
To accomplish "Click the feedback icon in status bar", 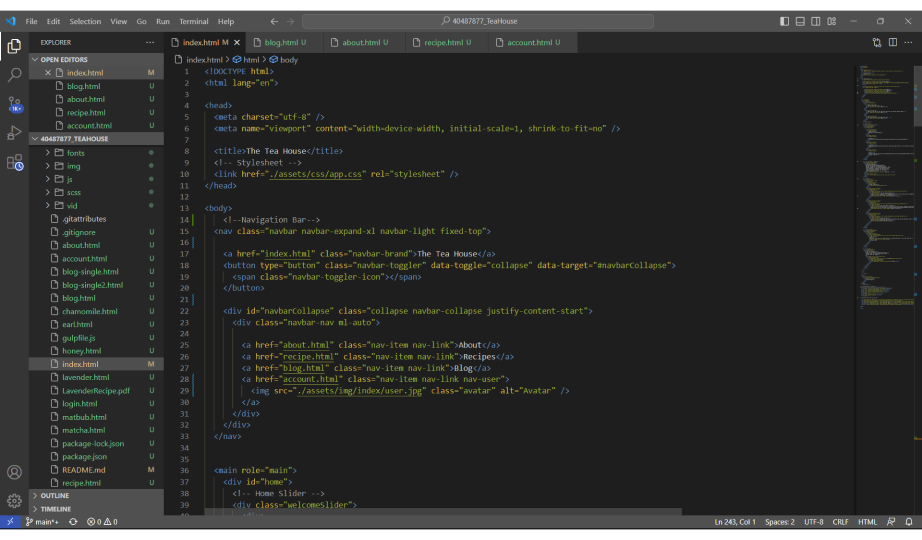I will (891, 522).
